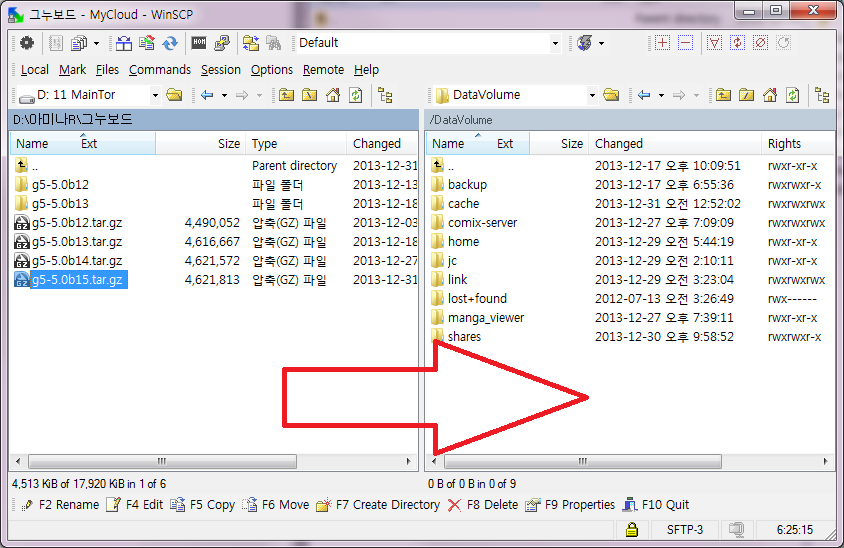The height and width of the screenshot is (548, 844).
Task: Open the local drive D: dropdown
Action: (155, 95)
